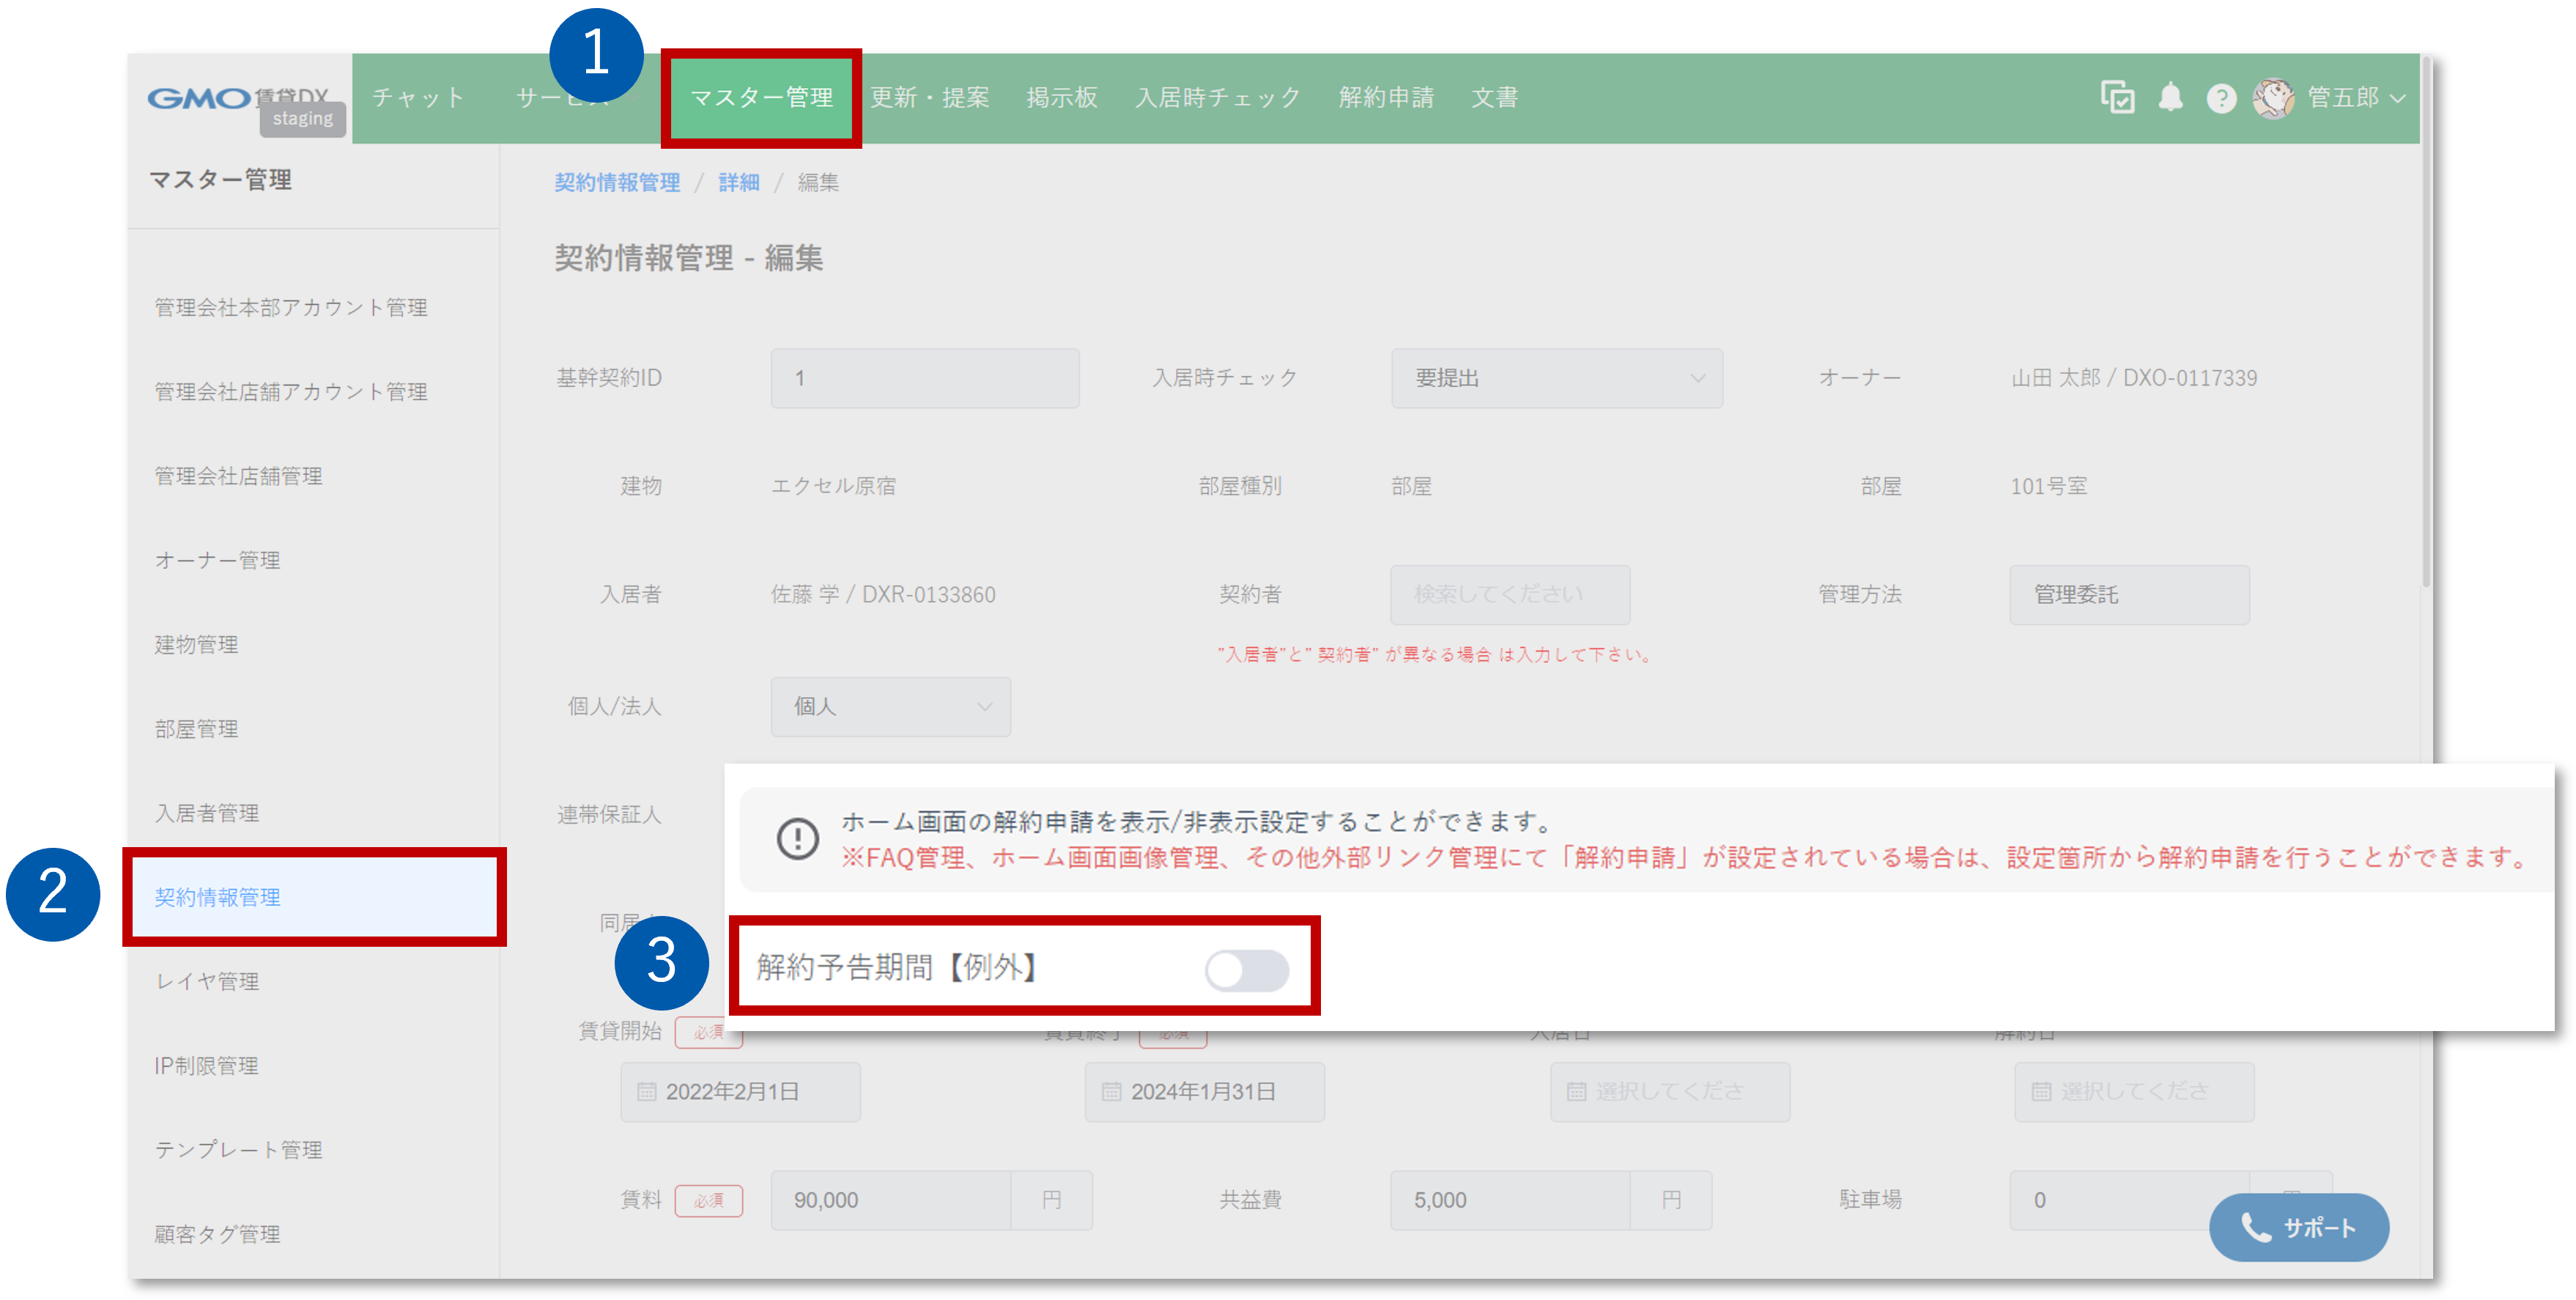Open notifications with the bell icon
This screenshot has height=1300, width=2576.
[x=2170, y=97]
